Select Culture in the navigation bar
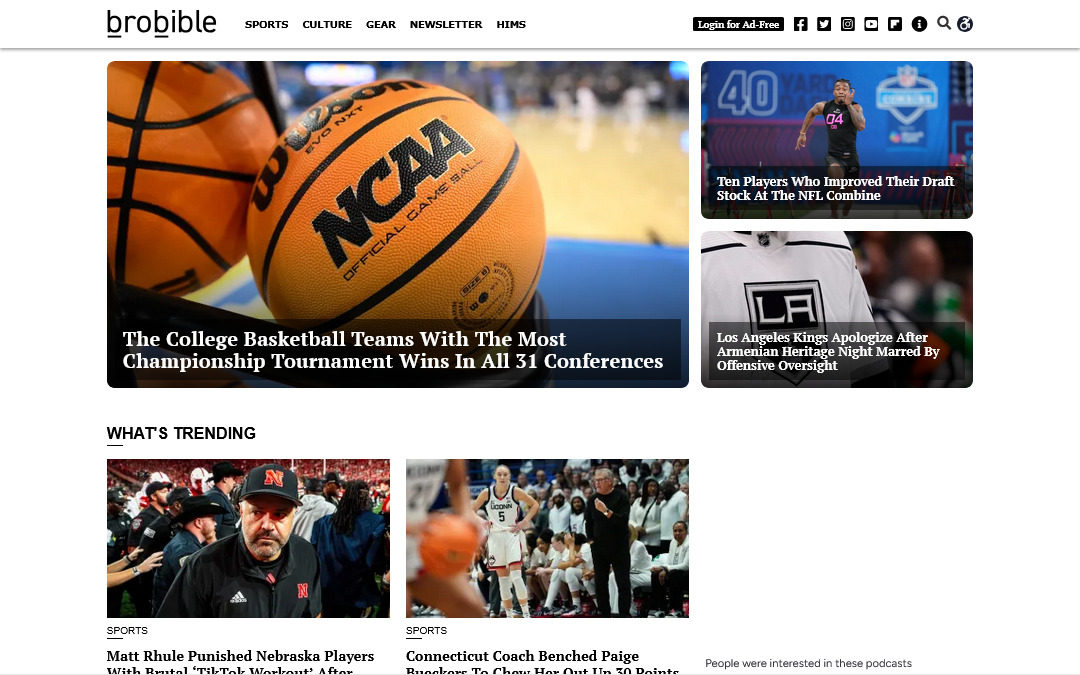Screen dimensions: 1080x675 (x=327, y=25)
